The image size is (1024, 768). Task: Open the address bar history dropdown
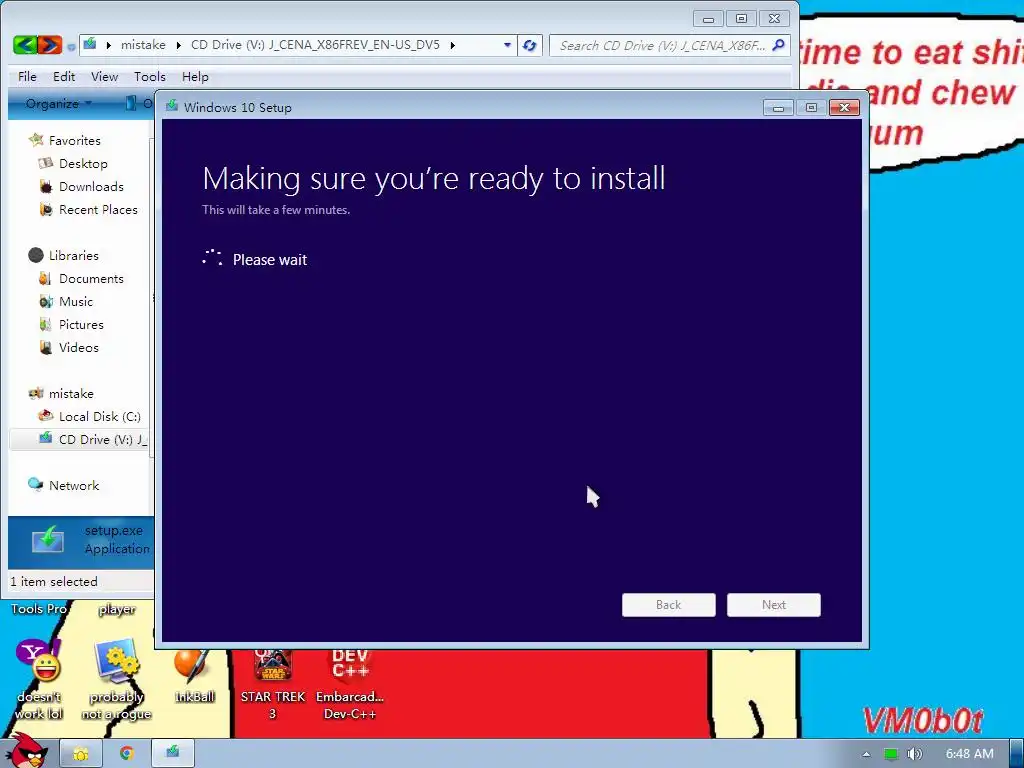[x=507, y=45]
